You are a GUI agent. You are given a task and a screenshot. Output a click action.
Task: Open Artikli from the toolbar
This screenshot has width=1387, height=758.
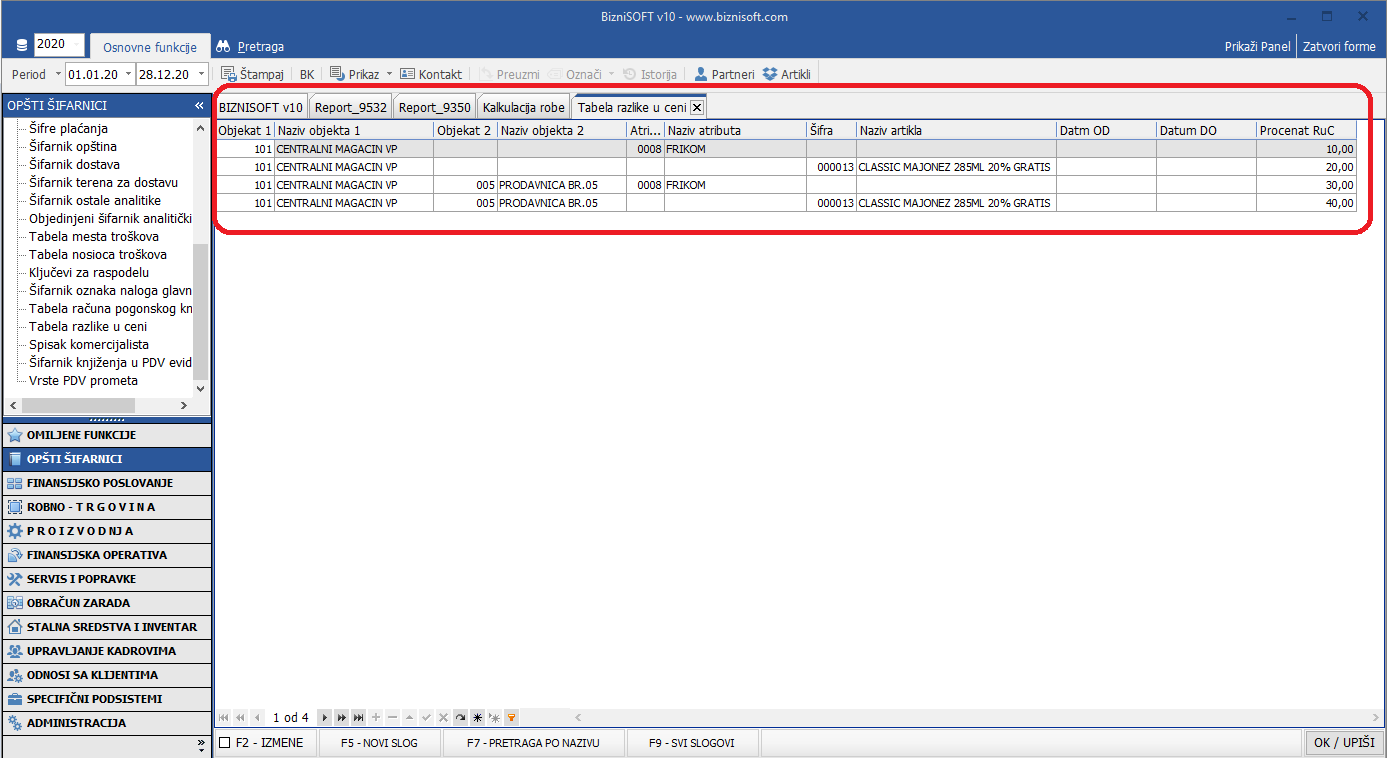pos(786,74)
